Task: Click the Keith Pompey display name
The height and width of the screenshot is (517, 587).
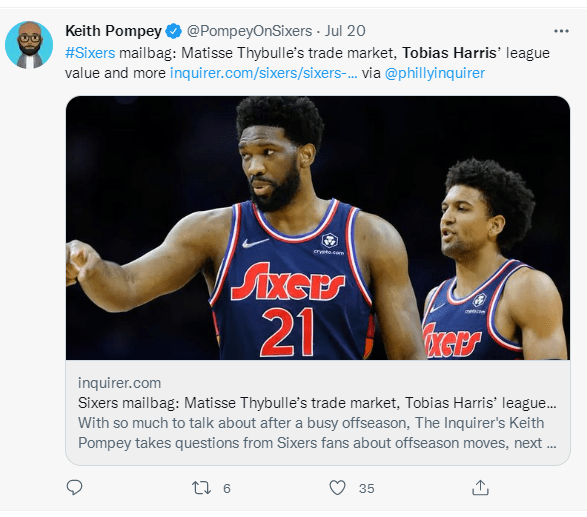Action: [x=113, y=31]
